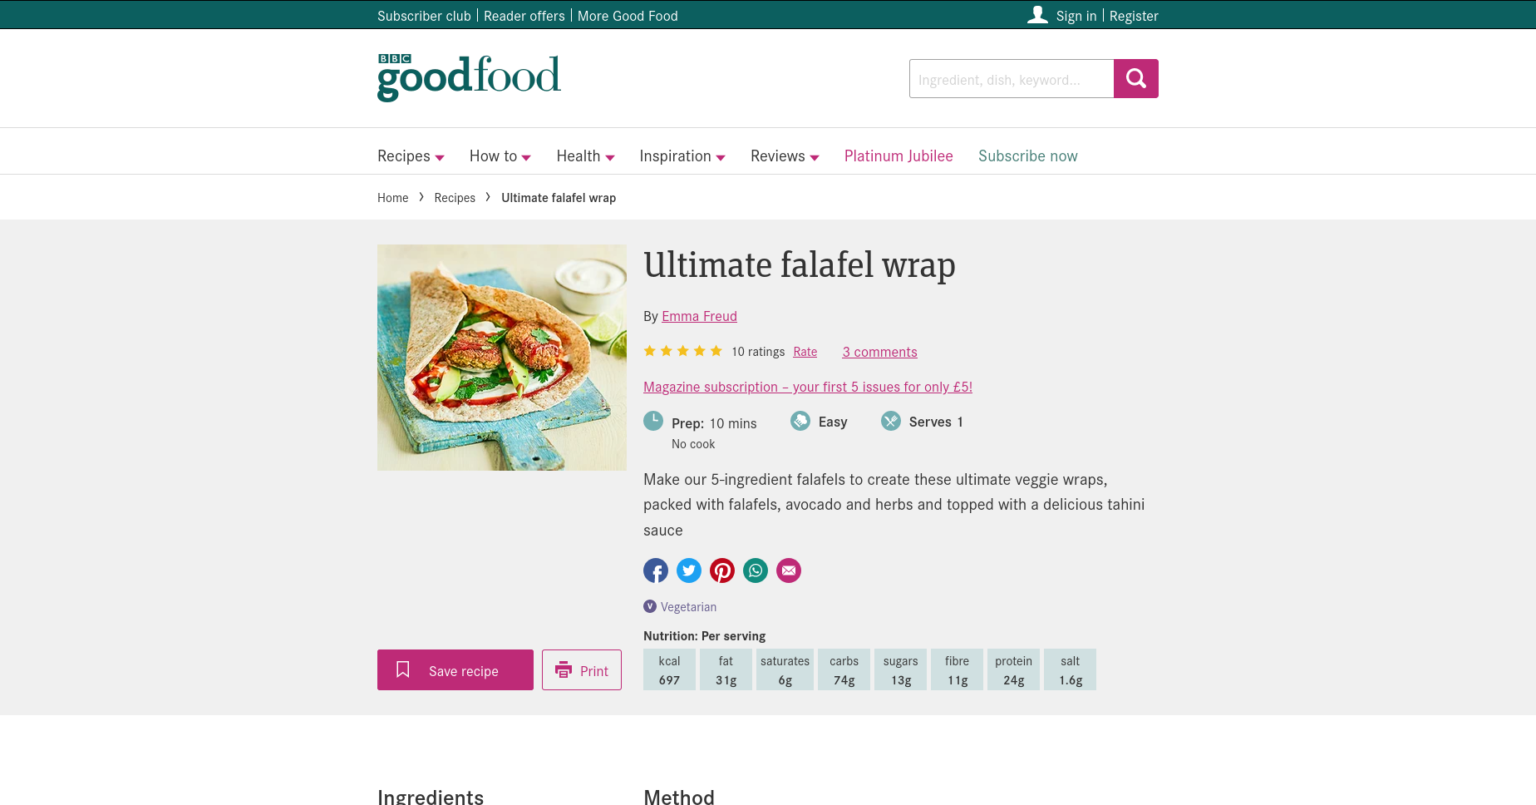Open the 3 comments link
Image resolution: width=1536 pixels, height=805 pixels.
[x=879, y=351]
